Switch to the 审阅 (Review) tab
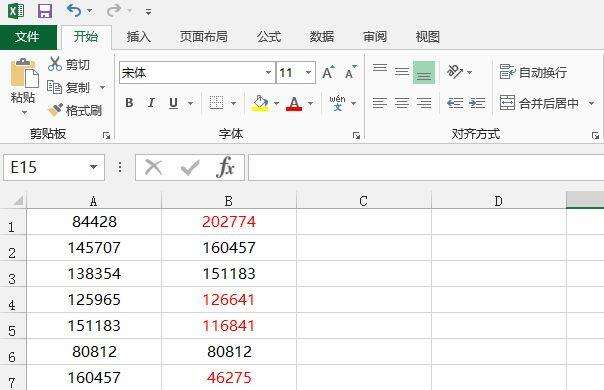The height and width of the screenshot is (390, 604). 375,37
